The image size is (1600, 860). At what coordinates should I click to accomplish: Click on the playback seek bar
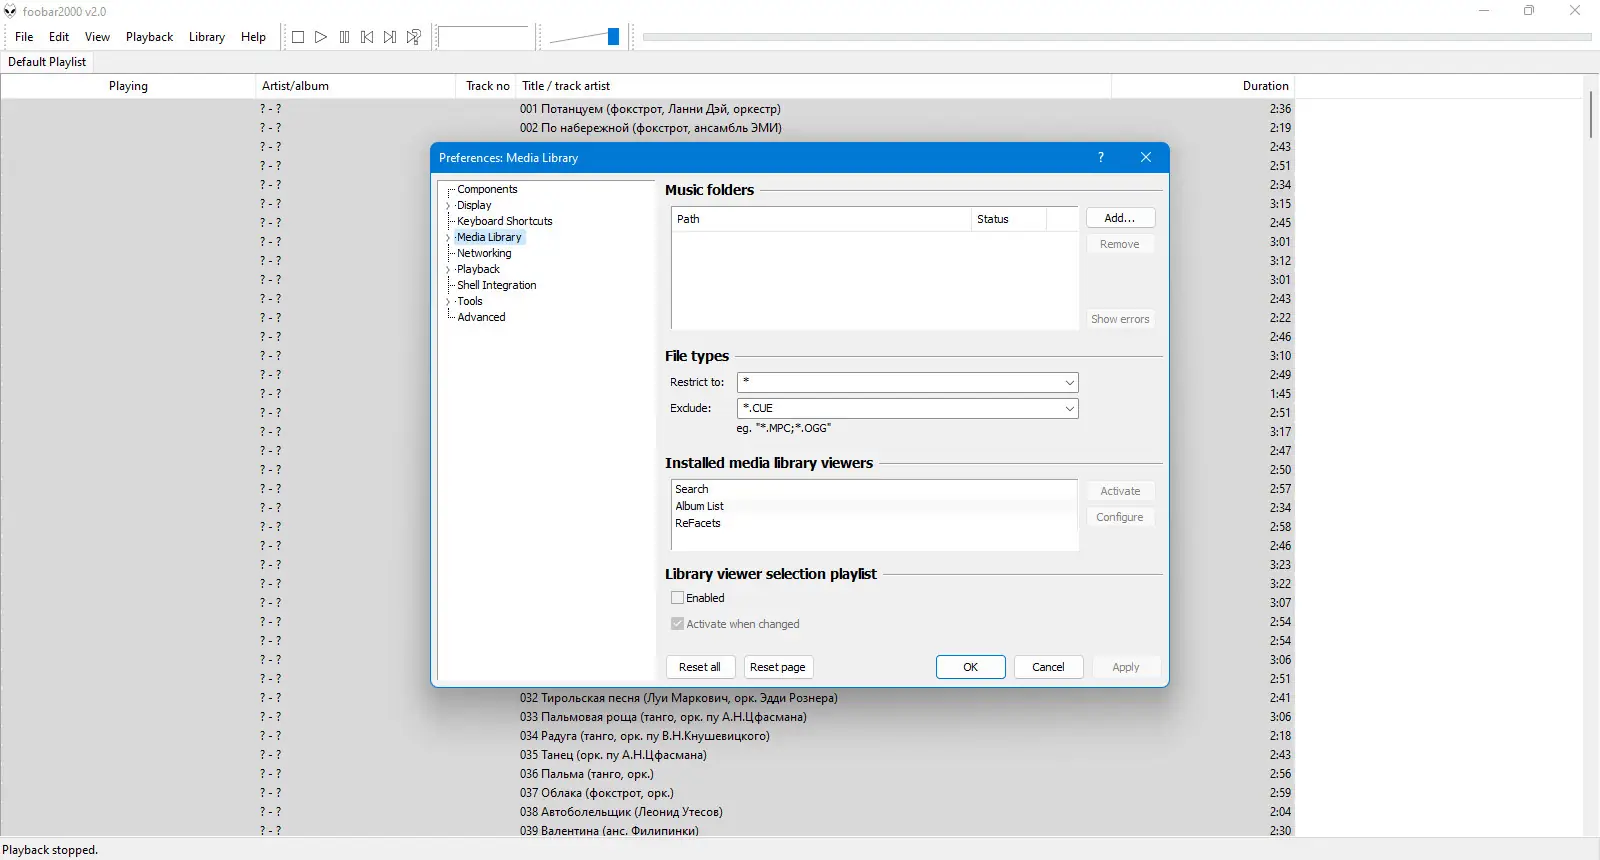coord(1116,37)
